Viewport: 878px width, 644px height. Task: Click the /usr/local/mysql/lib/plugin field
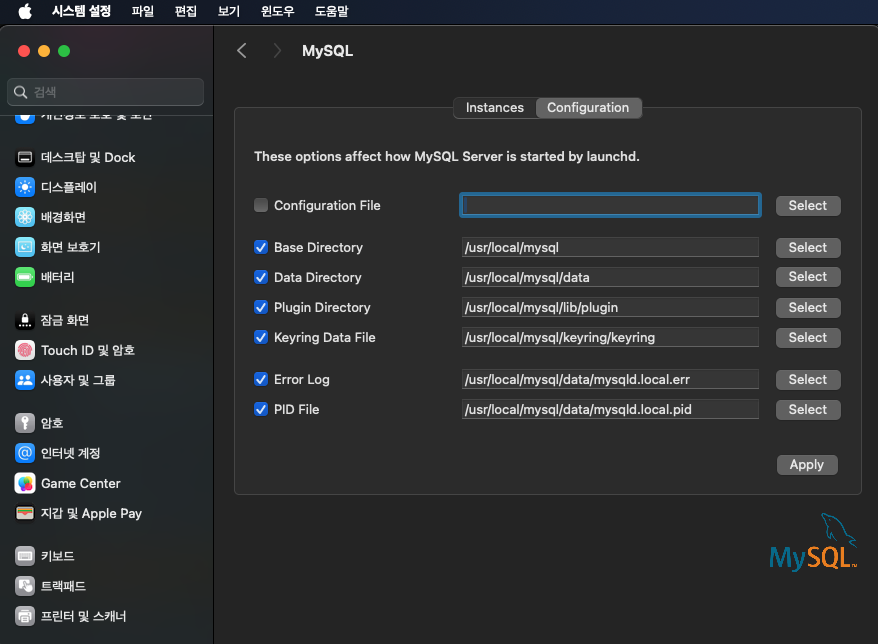coord(610,307)
